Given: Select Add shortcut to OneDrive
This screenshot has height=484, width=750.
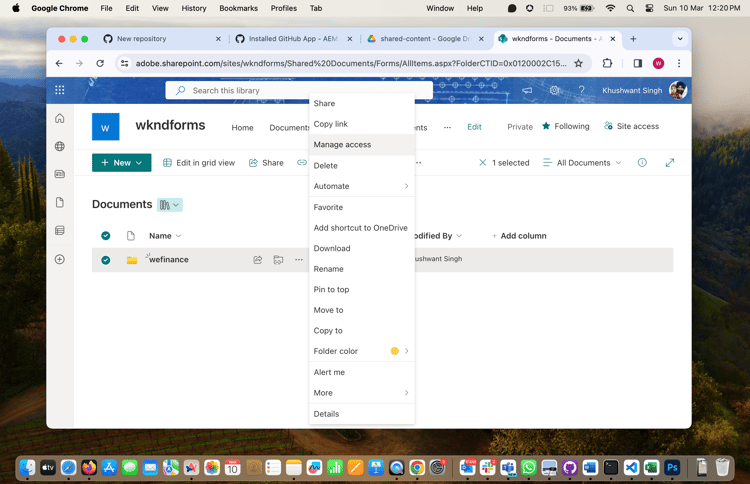Looking at the screenshot, I should [x=362, y=228].
